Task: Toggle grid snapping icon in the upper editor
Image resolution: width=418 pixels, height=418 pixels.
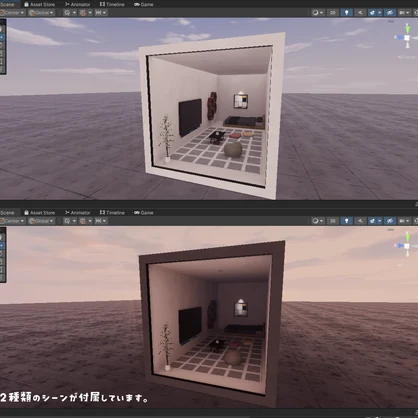Action: (83, 13)
